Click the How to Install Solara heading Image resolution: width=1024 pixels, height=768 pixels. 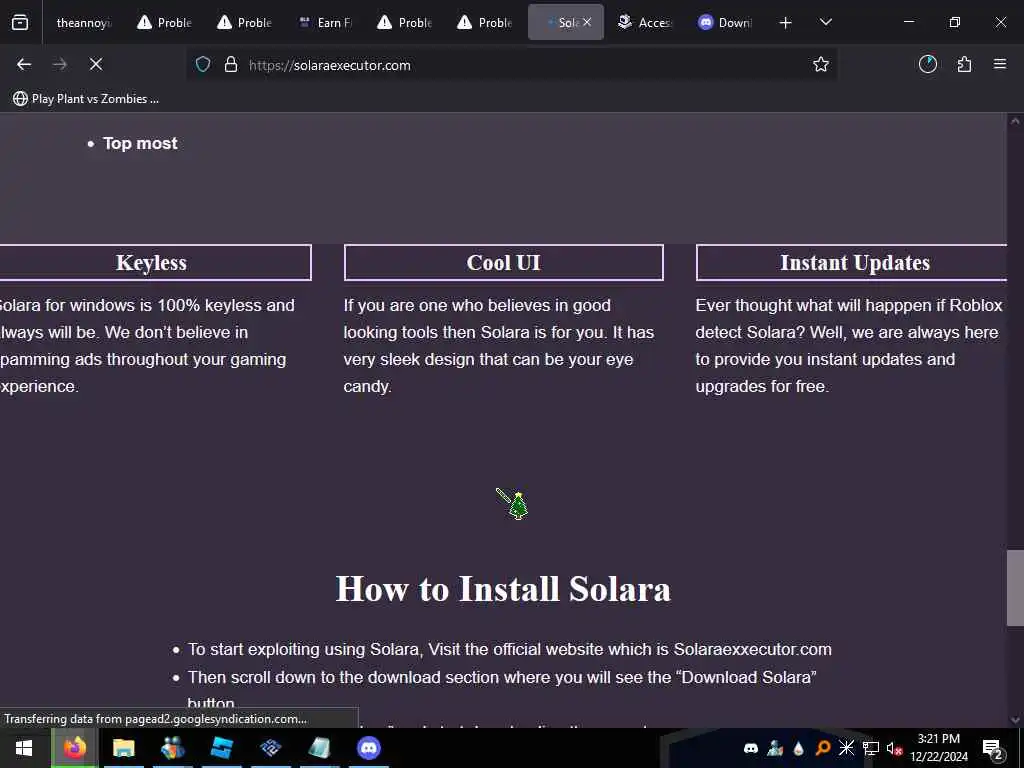[x=503, y=588]
